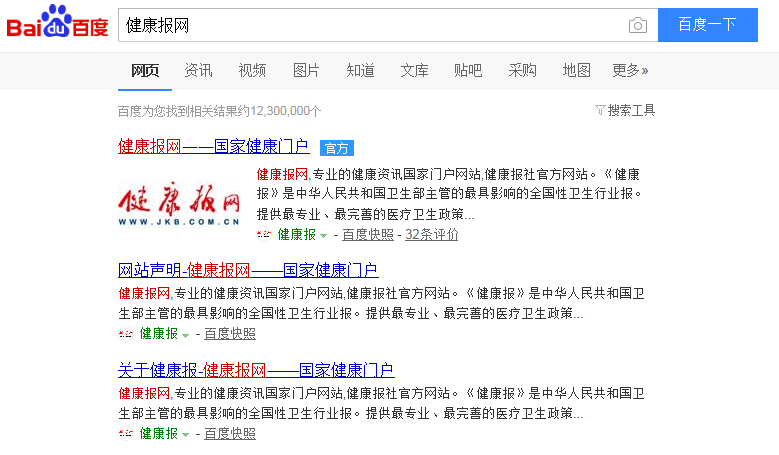Switch to the 文库 tab
Screen dimensions: 779x455
click(x=414, y=71)
